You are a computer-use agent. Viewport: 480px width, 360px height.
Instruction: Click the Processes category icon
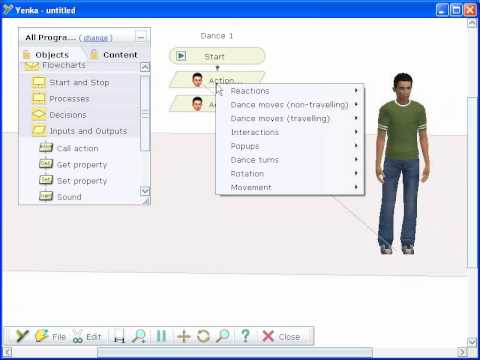point(39,98)
